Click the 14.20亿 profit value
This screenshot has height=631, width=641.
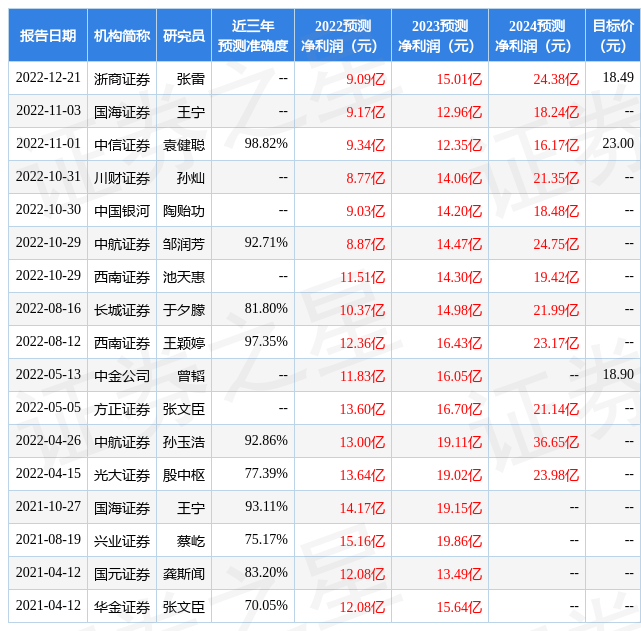click(459, 211)
